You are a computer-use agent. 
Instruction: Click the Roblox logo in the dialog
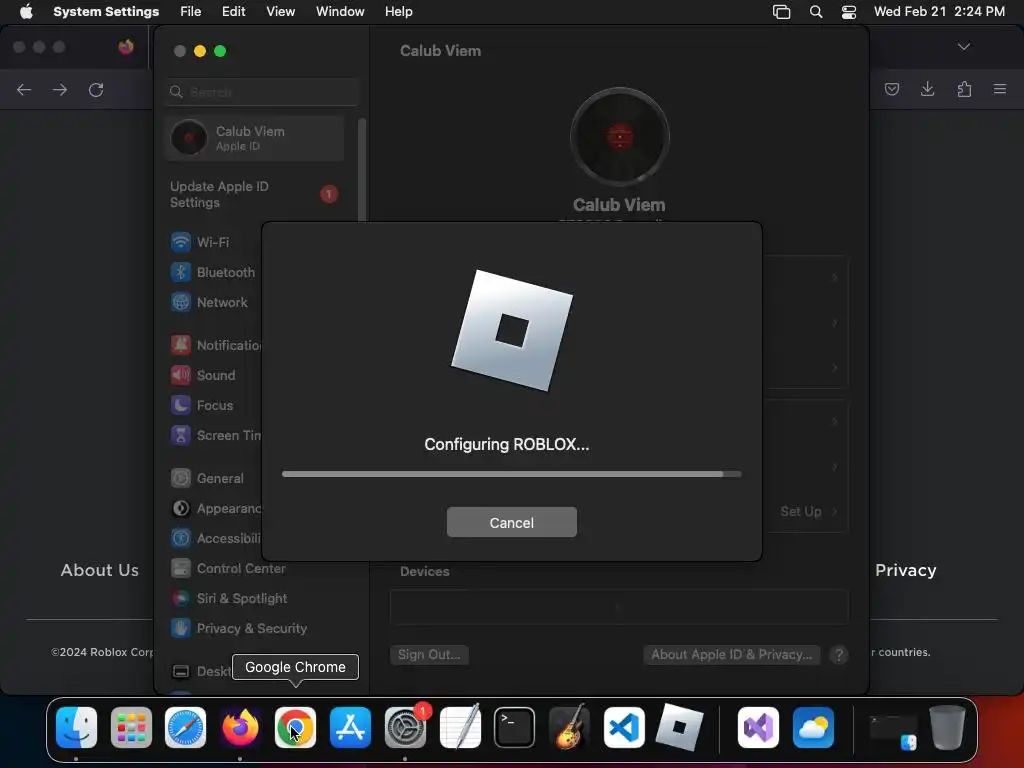click(512, 330)
